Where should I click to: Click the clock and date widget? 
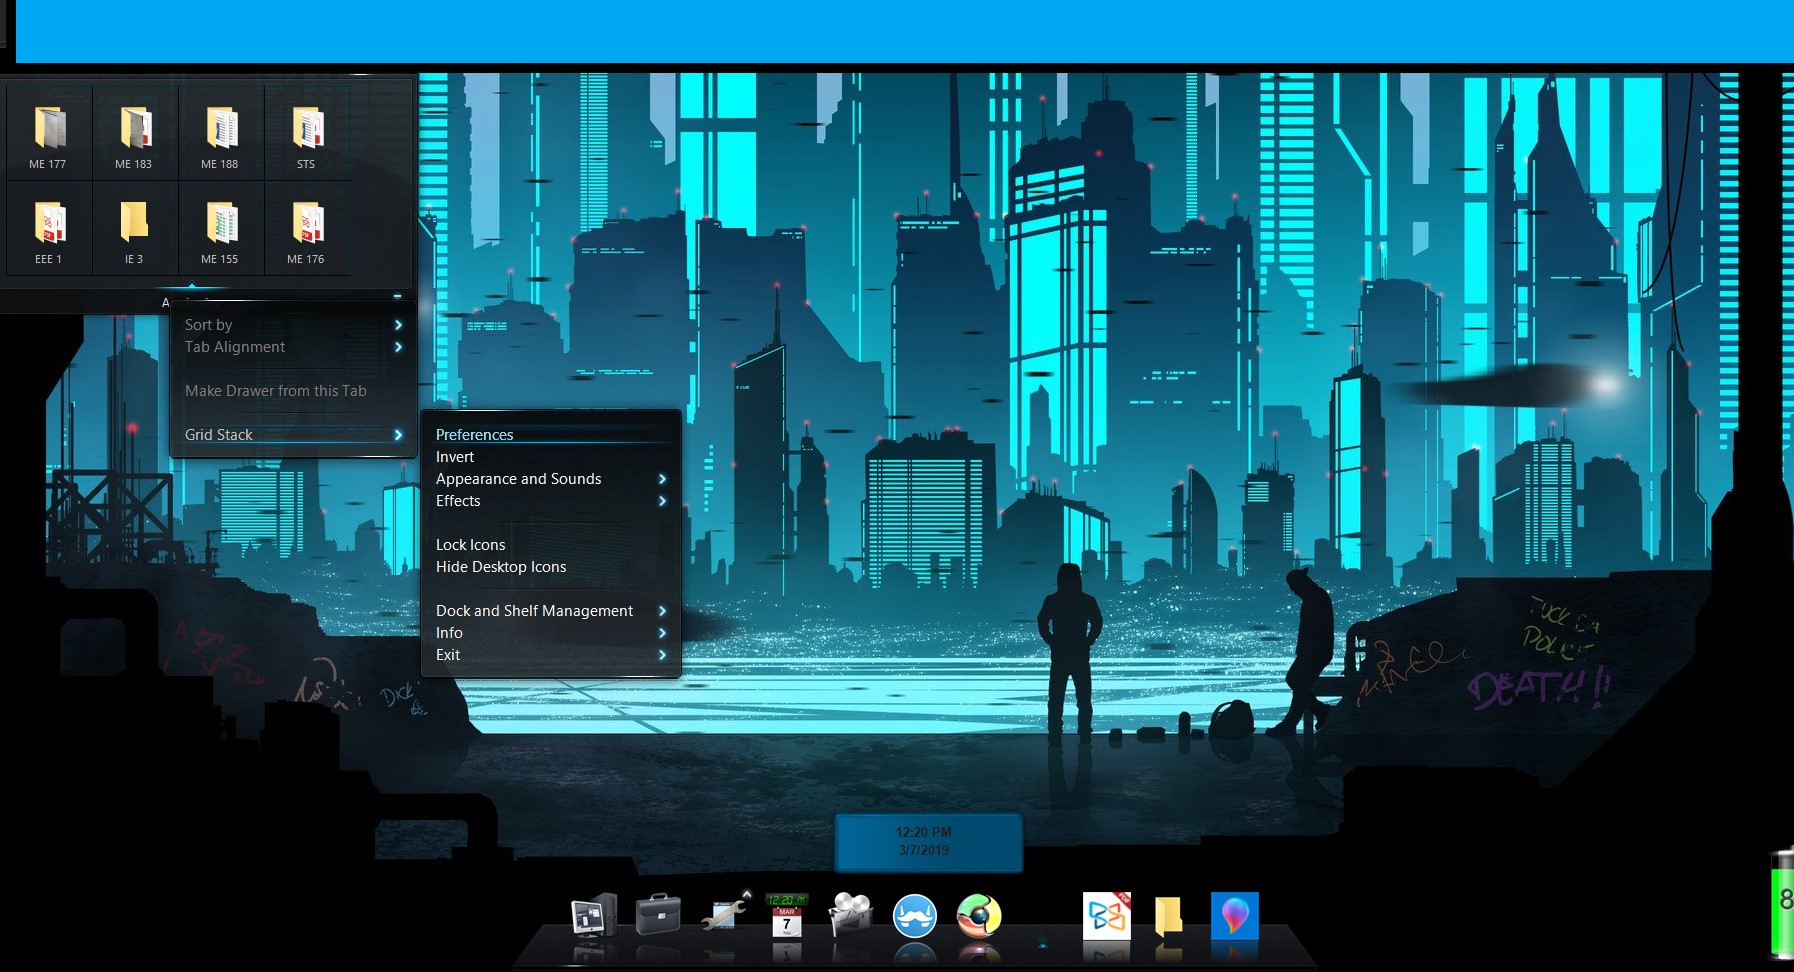926,842
